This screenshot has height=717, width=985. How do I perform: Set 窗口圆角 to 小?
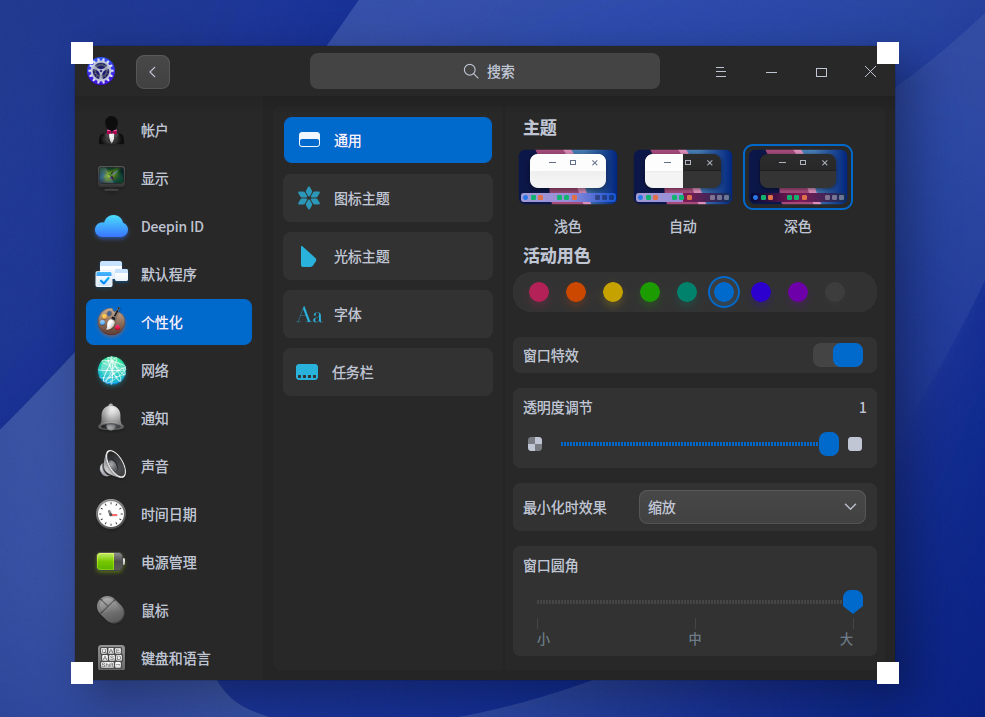[543, 639]
